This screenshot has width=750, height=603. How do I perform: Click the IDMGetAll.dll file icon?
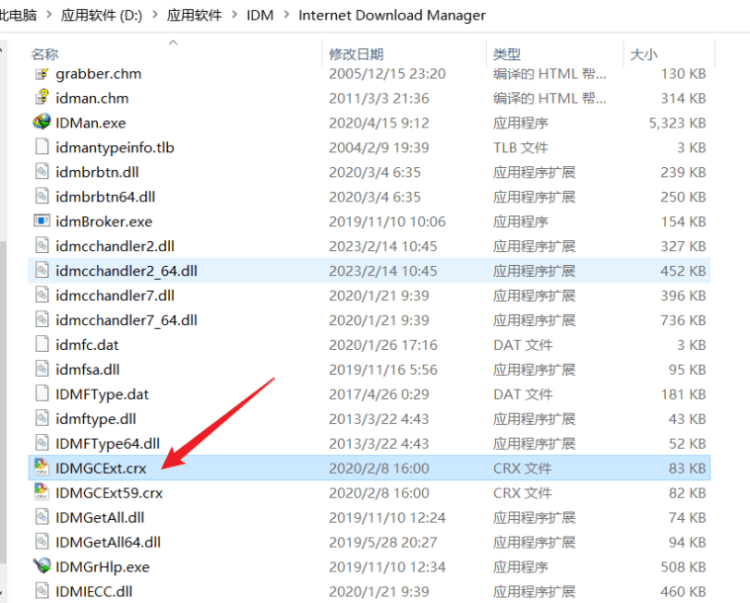(42, 517)
